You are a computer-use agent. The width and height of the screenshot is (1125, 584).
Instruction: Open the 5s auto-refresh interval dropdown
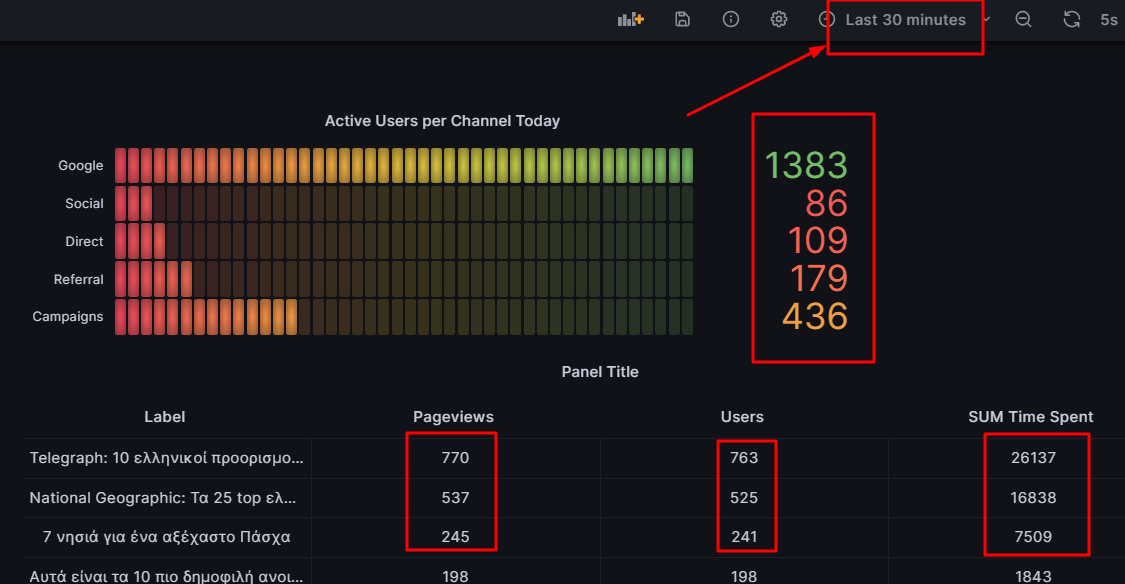pos(1108,19)
